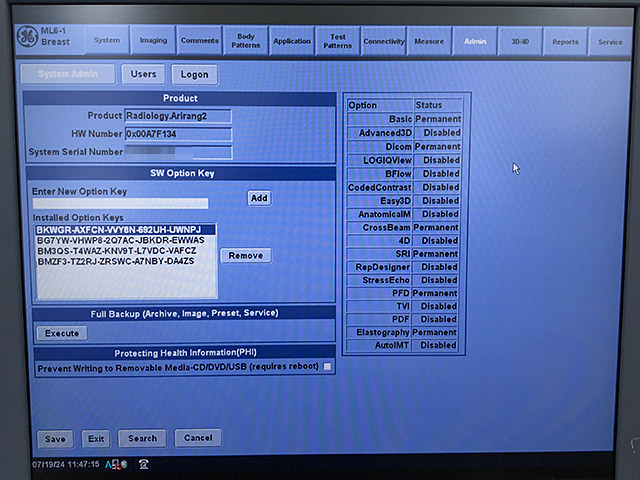
Task: Click the HW Number field 0x00A7F134
Action: pyautogui.click(x=178, y=134)
